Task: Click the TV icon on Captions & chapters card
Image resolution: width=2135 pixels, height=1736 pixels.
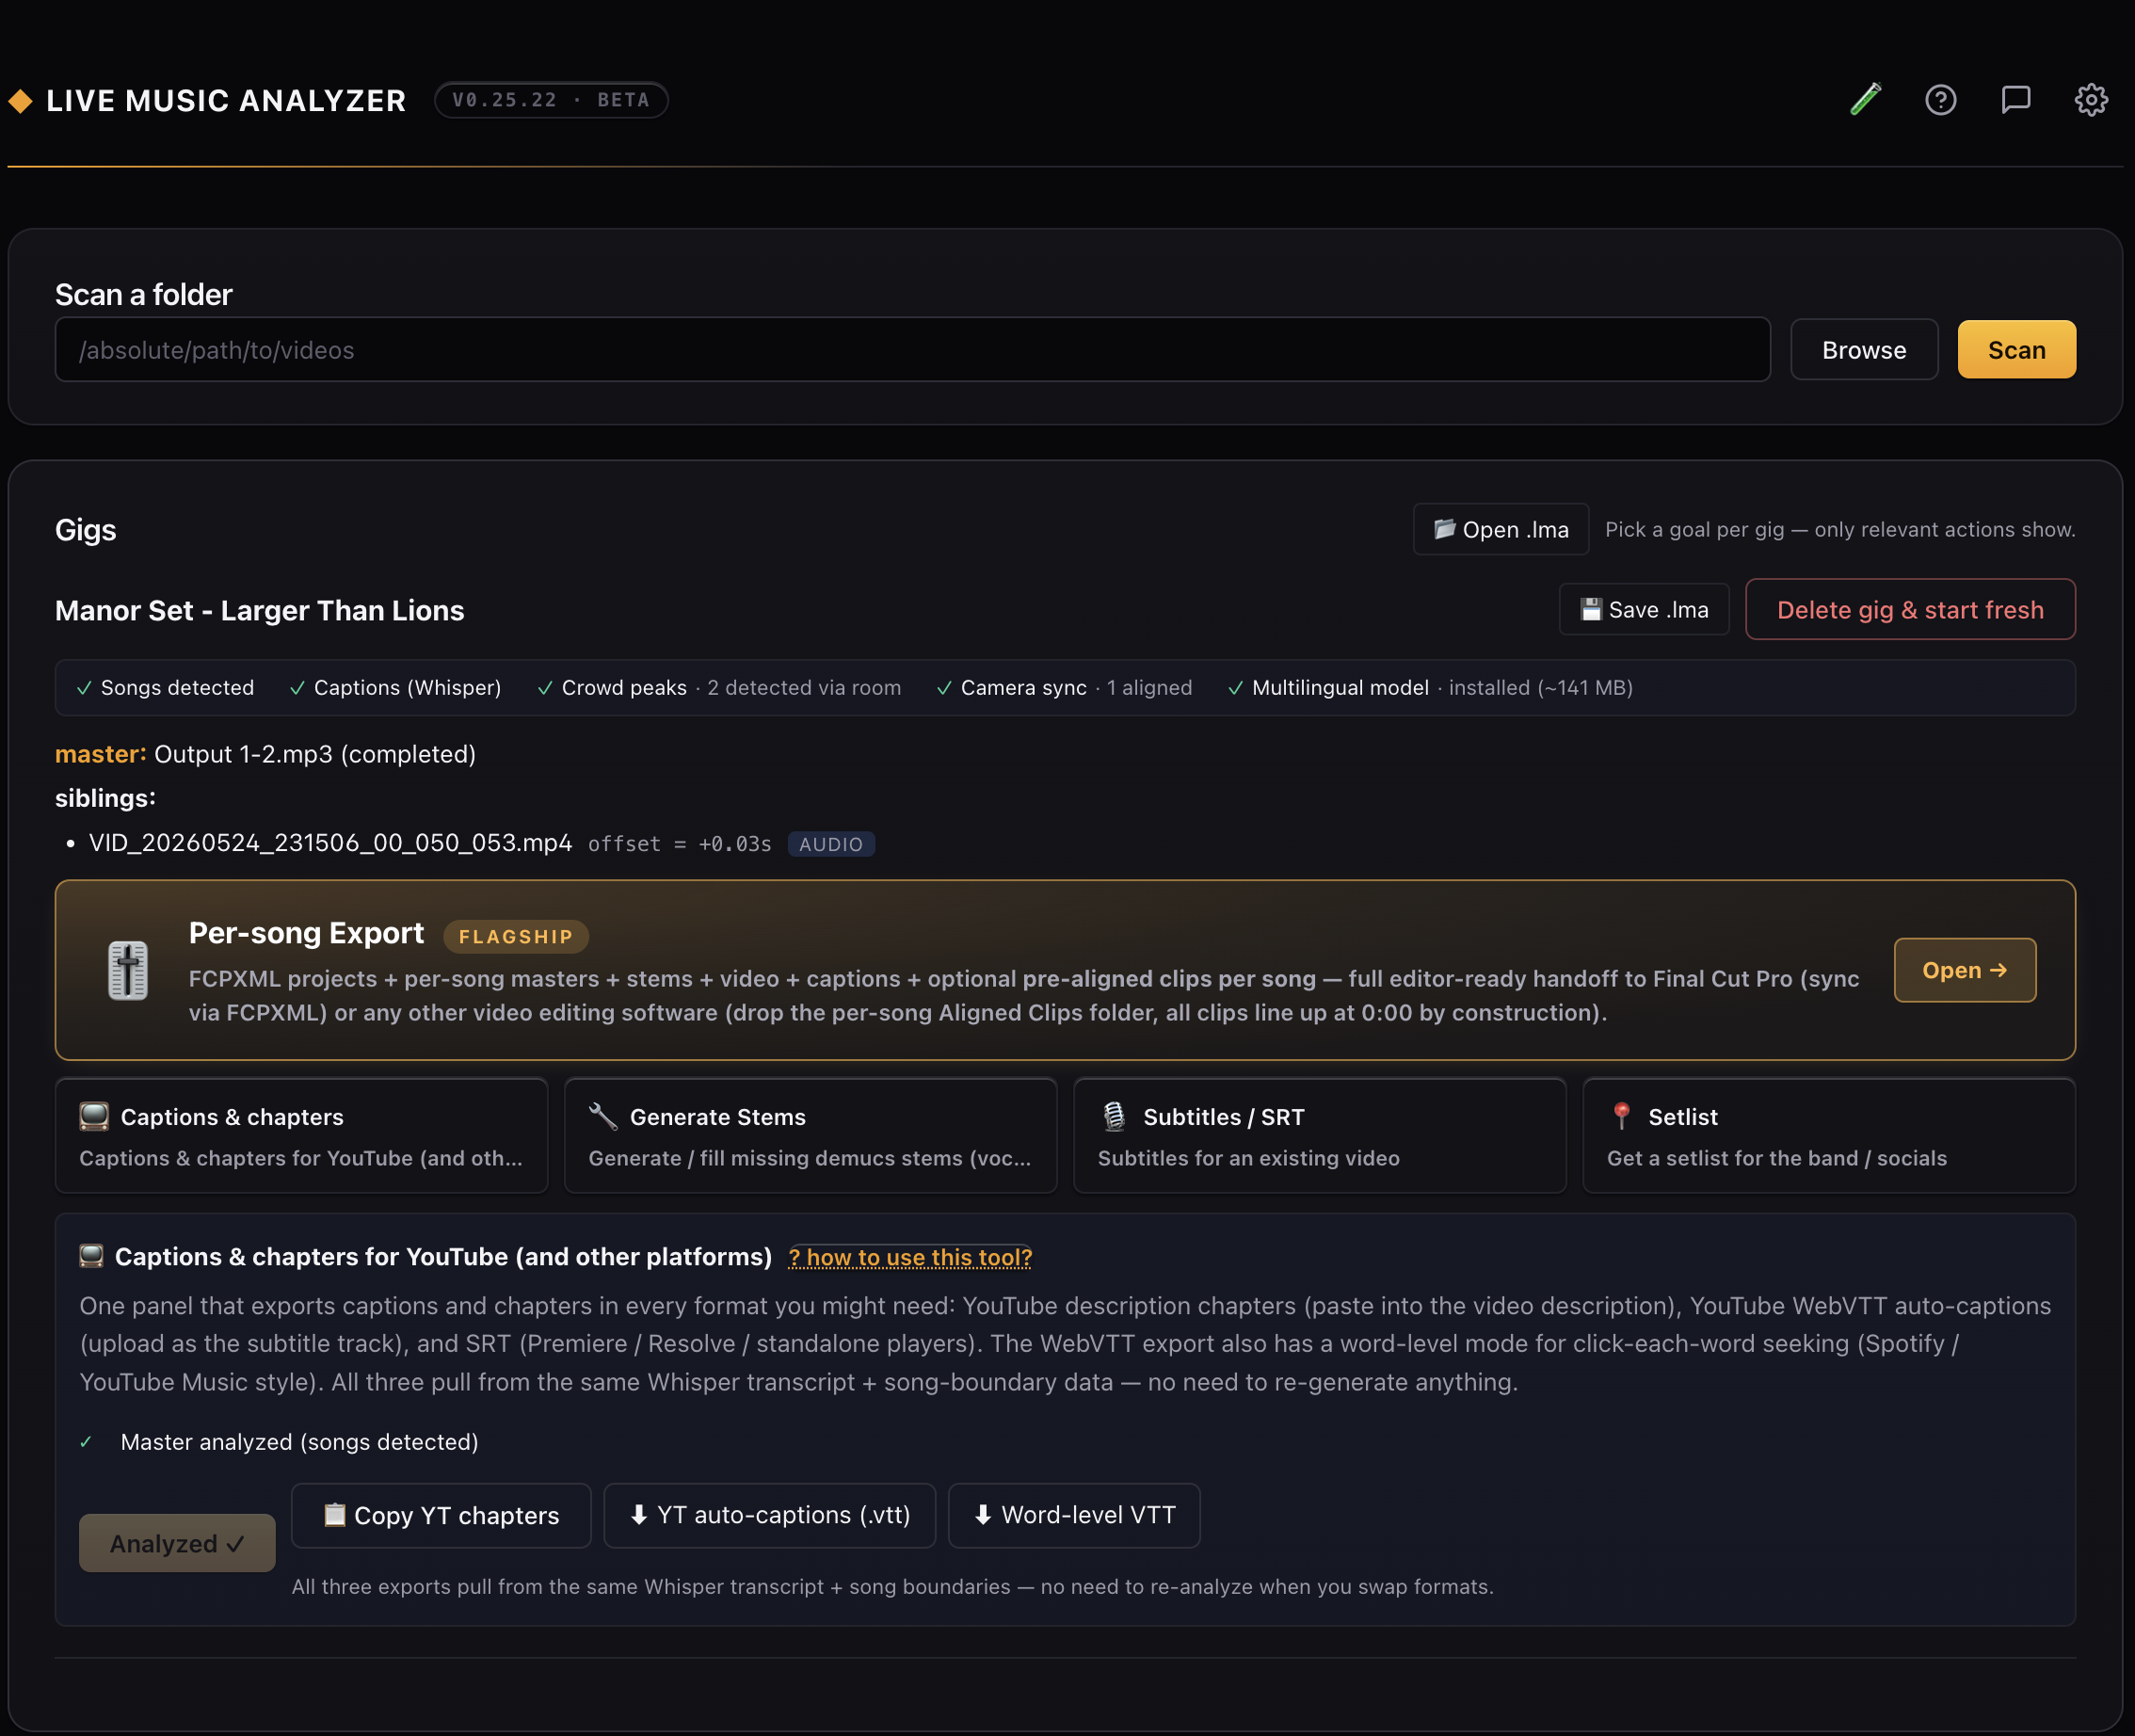Action: coord(94,1116)
